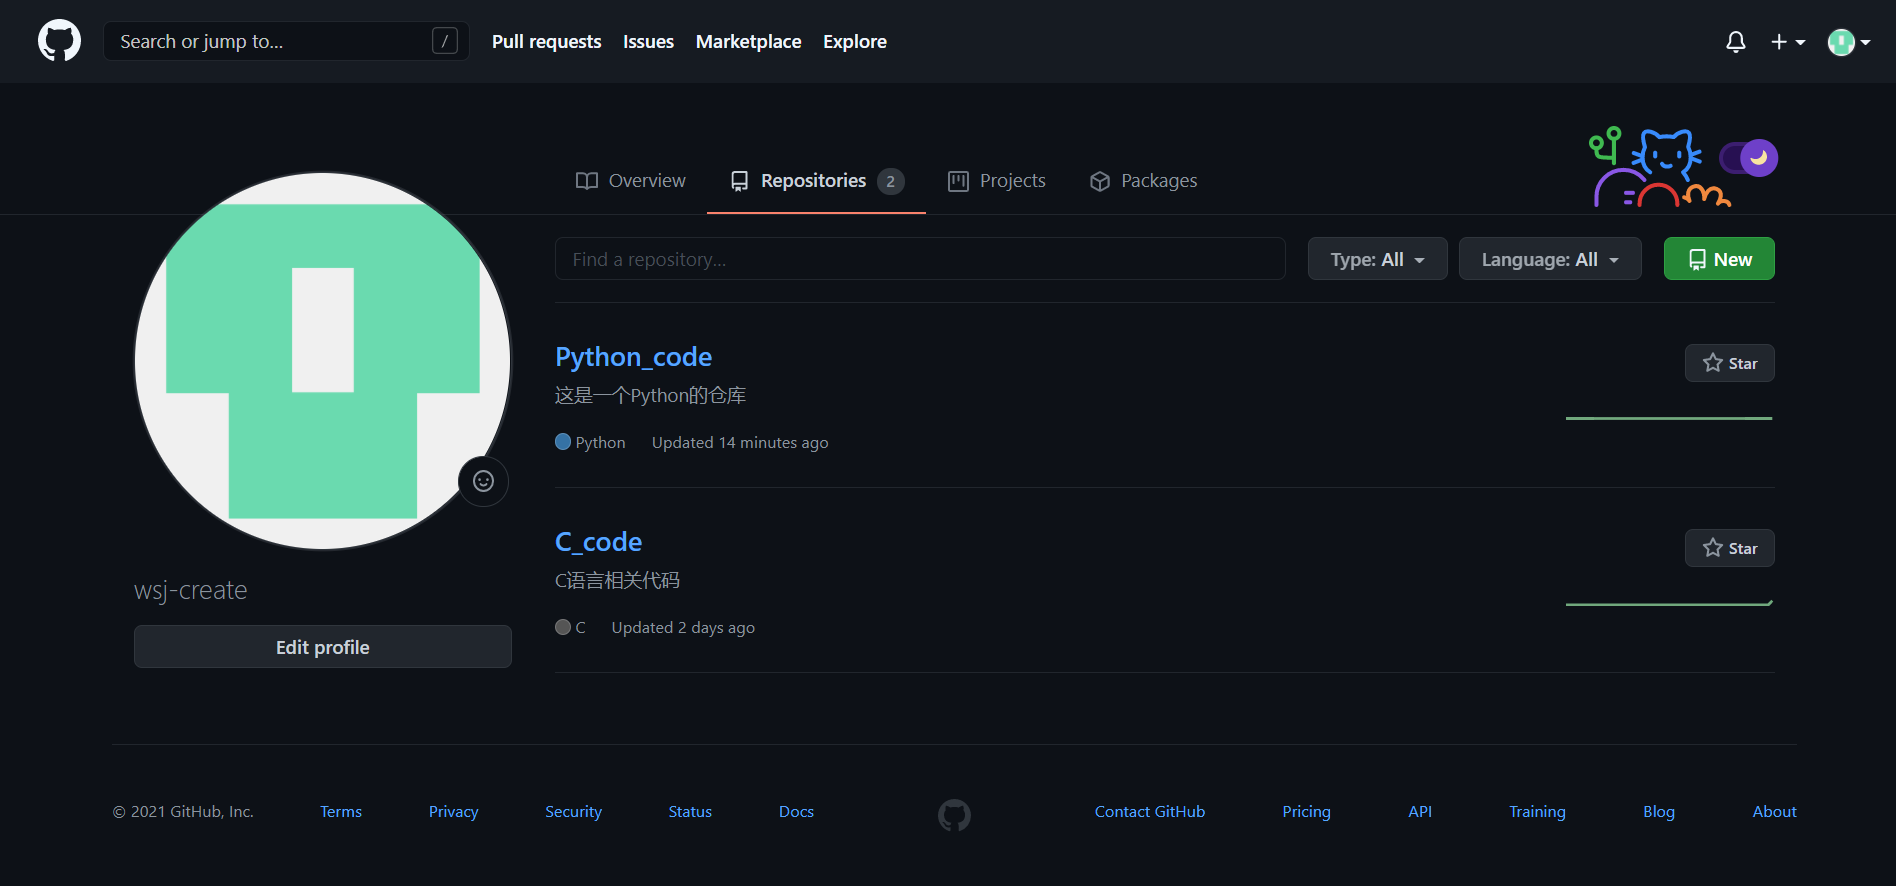Open Explore in top navigation
1896x886 pixels.
(855, 41)
